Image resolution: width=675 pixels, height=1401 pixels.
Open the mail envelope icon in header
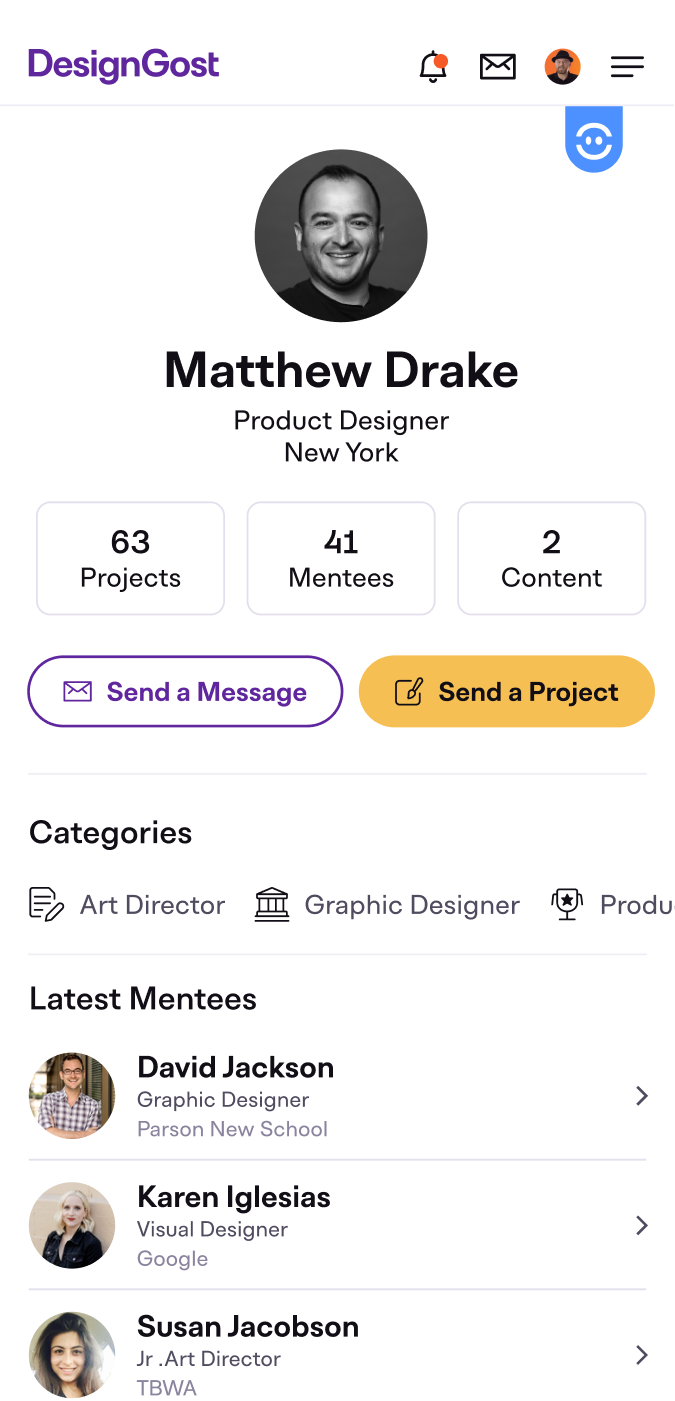pyautogui.click(x=498, y=67)
